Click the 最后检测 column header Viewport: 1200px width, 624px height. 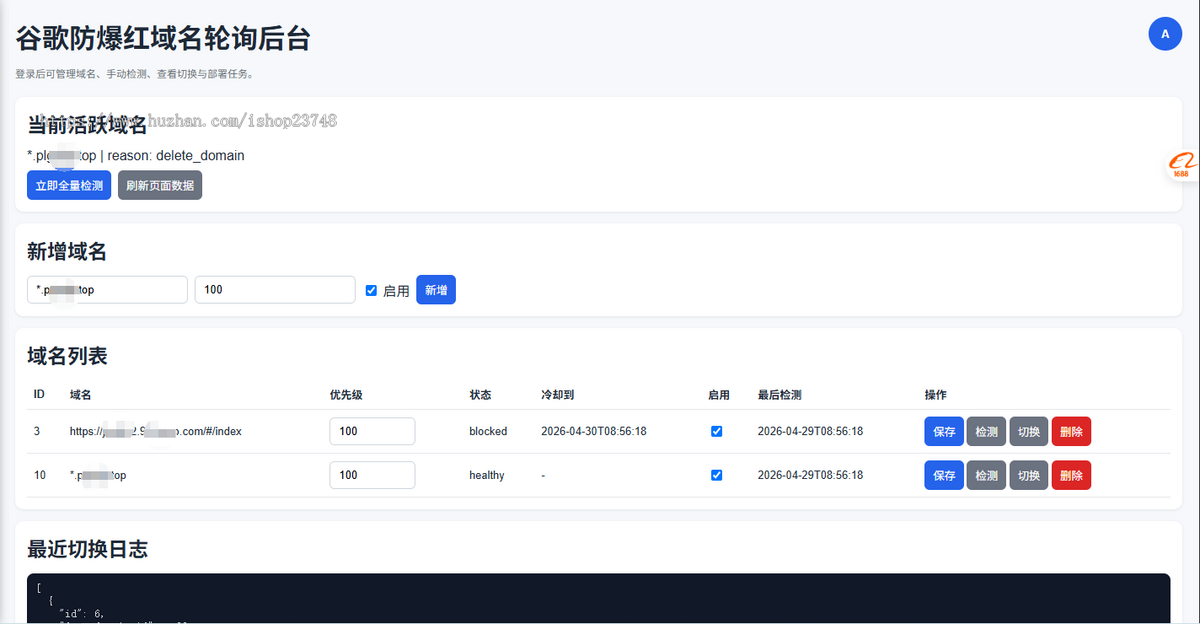tap(779, 395)
